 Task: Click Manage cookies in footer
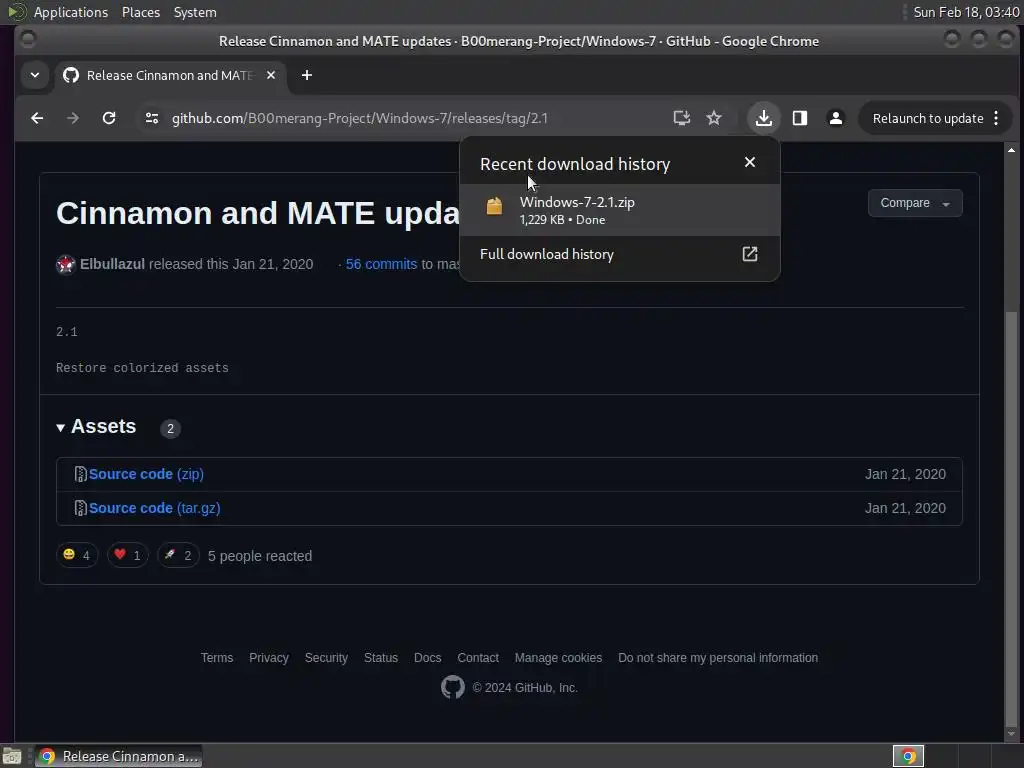(x=558, y=658)
